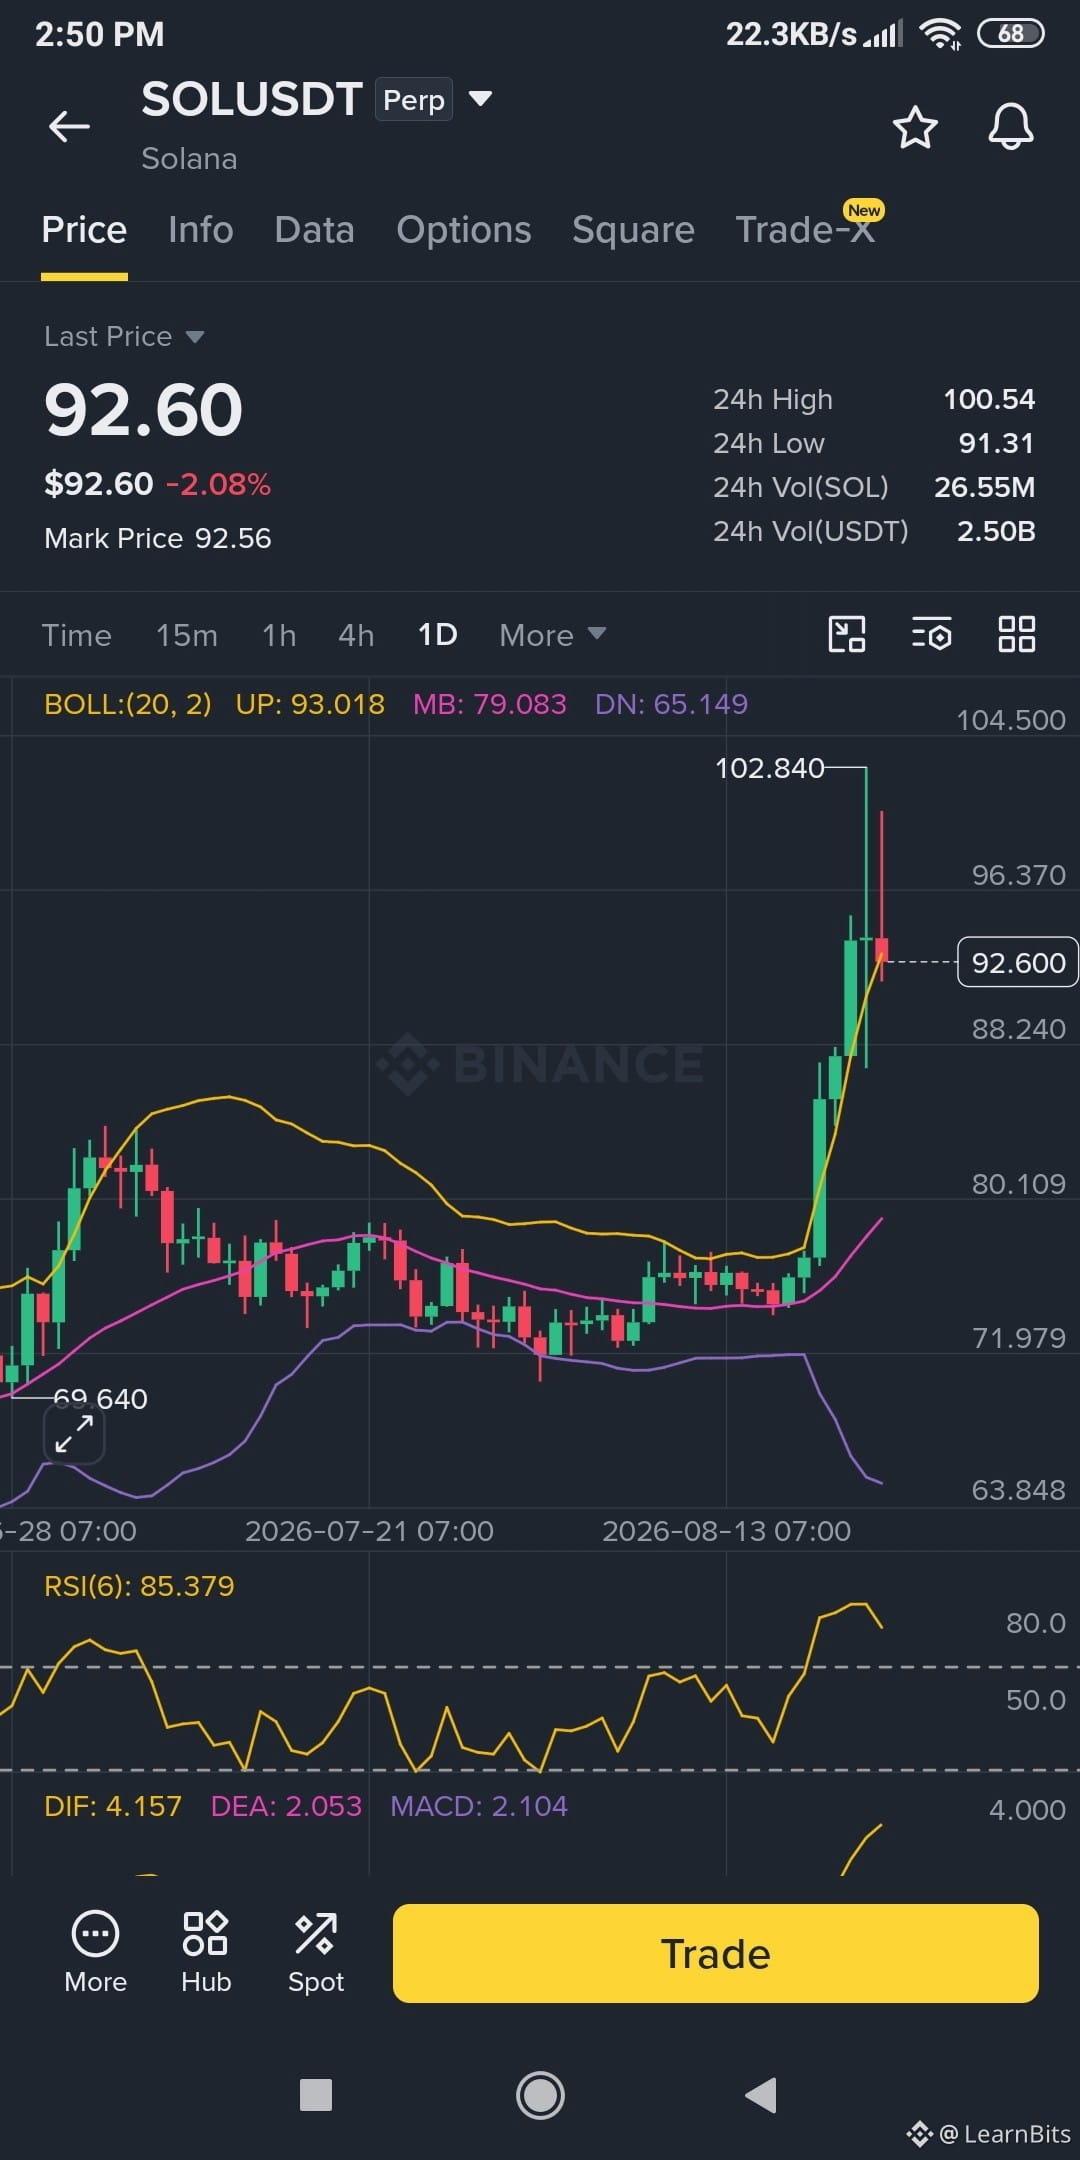
Task: Tap the large last price 92.60
Action: (x=144, y=410)
